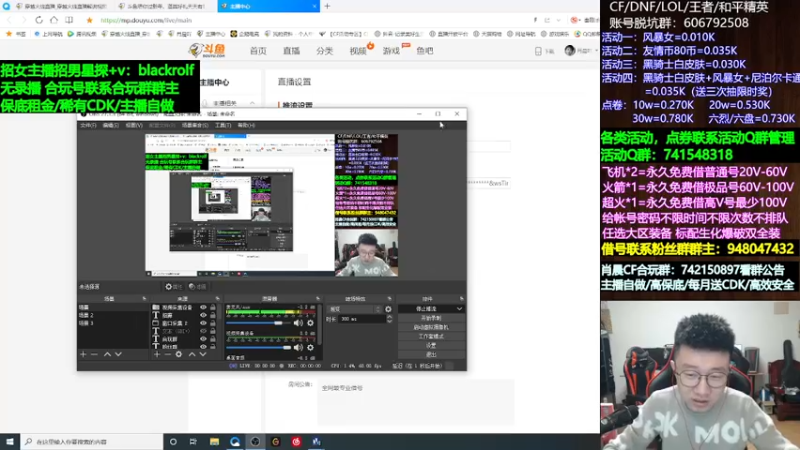Image resolution: width=800 pixels, height=450 pixels.
Task: Adjust the first mixer channel volume slider
Action: 258,323
